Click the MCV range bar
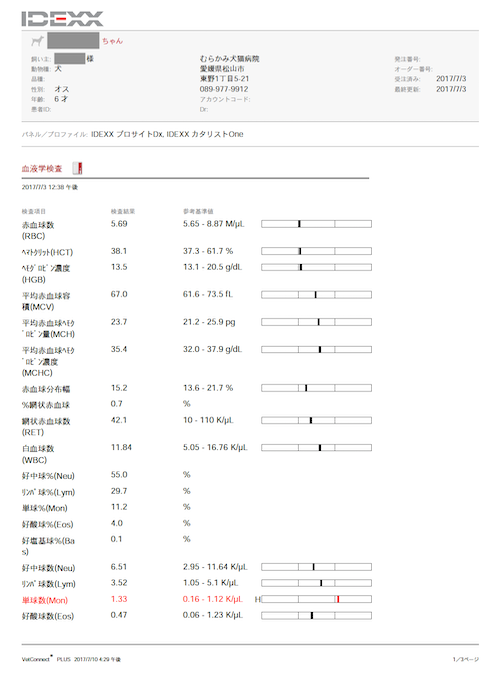Screen dimensions: 500x700 317,295
